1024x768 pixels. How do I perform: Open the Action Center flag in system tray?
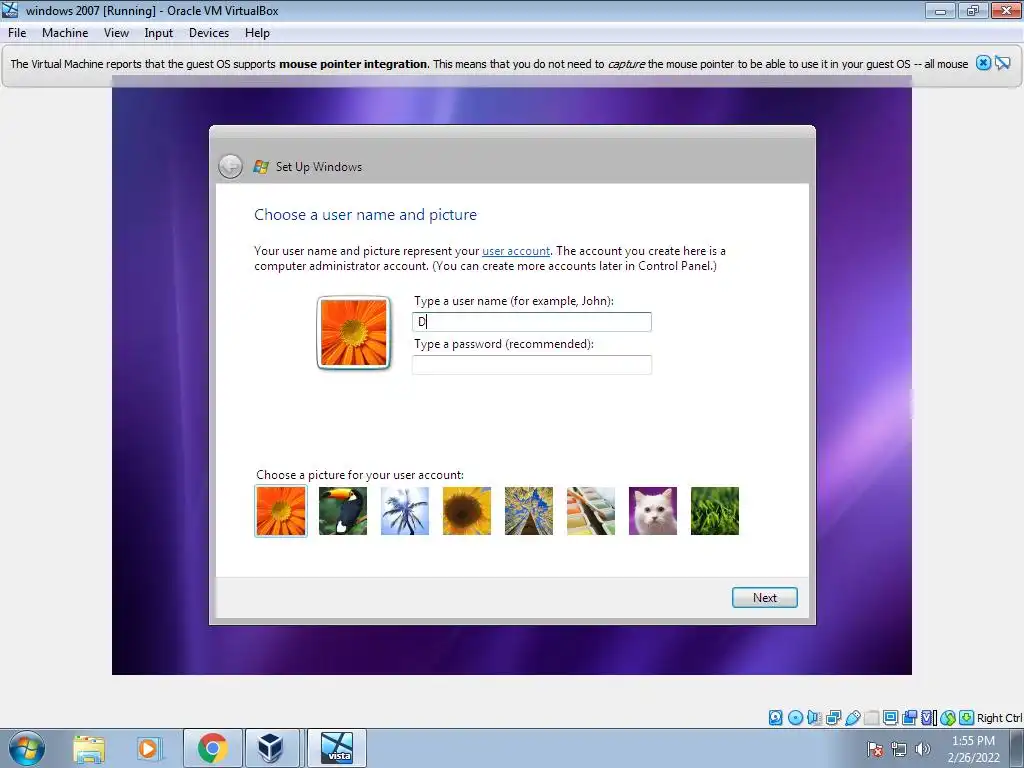(x=875, y=749)
